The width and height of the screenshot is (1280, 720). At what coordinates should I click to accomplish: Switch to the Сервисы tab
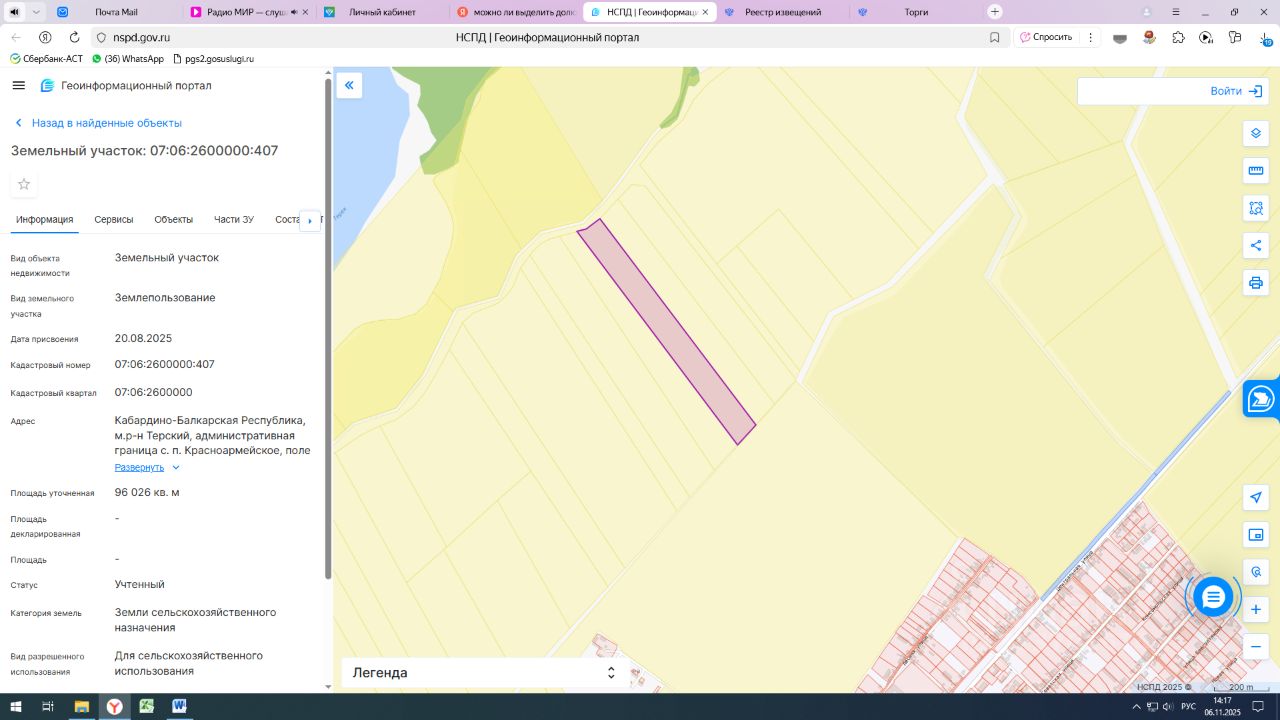[x=114, y=220]
